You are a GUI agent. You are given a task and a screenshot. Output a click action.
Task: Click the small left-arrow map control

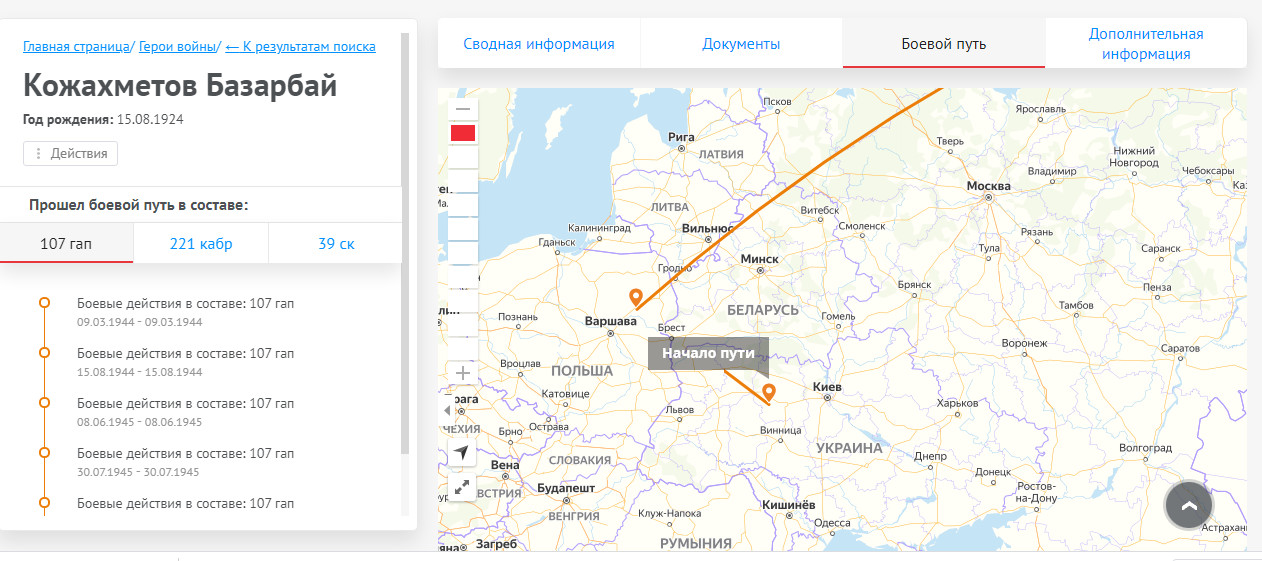(447, 411)
